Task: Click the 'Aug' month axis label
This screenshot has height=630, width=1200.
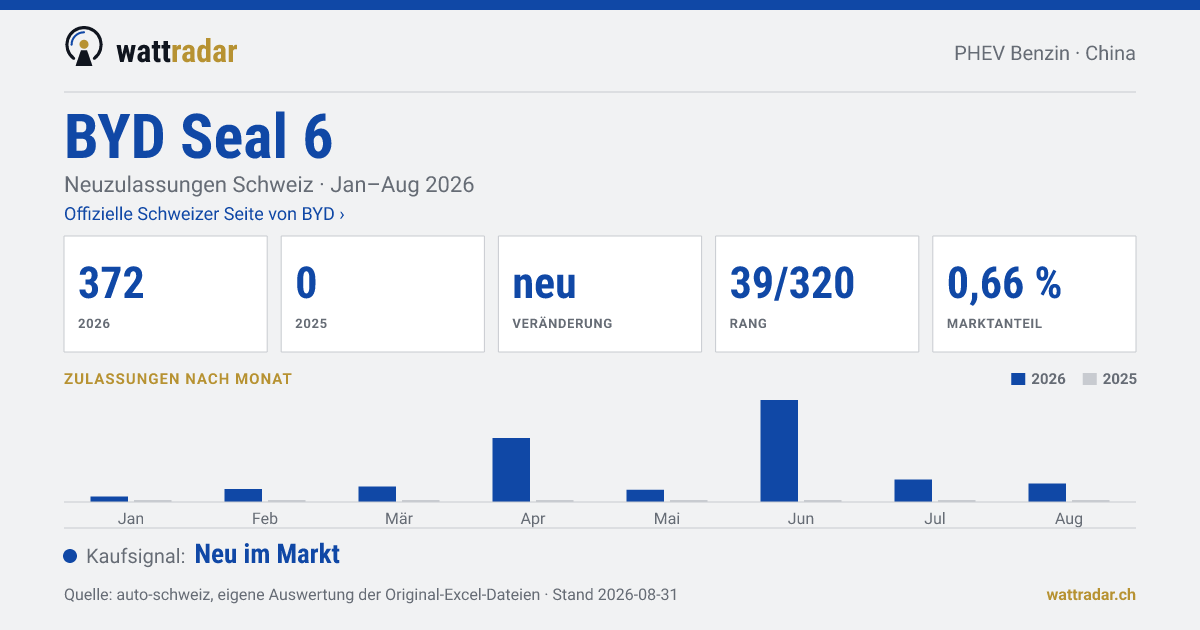Action: (1069, 519)
